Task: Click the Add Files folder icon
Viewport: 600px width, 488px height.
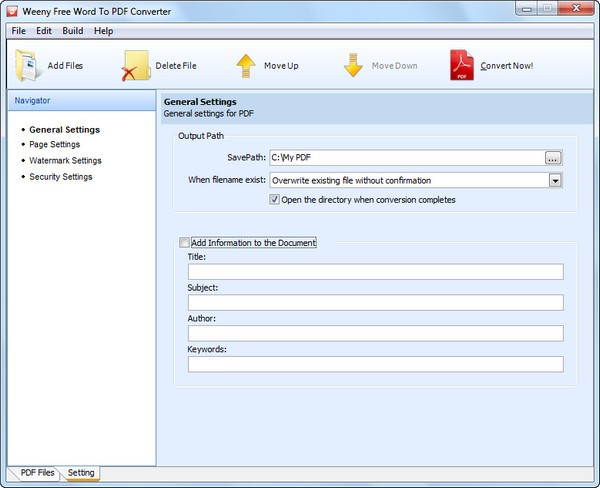Action: coord(28,66)
